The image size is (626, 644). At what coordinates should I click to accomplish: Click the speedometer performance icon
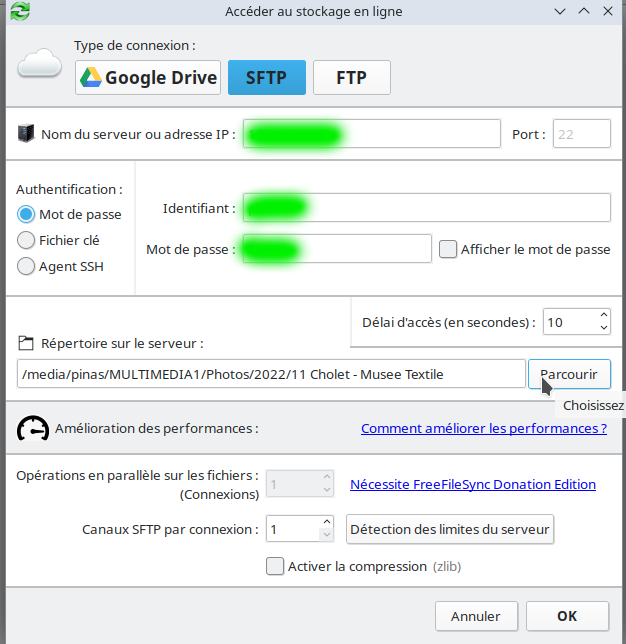33,429
